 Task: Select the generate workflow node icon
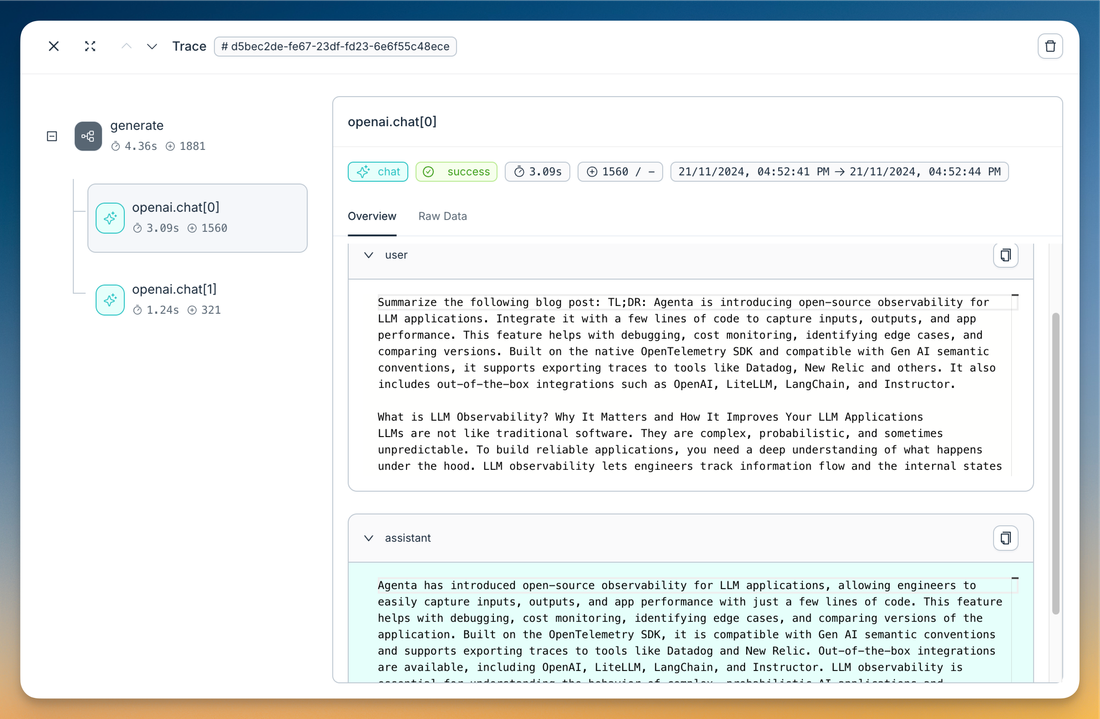coord(88,136)
